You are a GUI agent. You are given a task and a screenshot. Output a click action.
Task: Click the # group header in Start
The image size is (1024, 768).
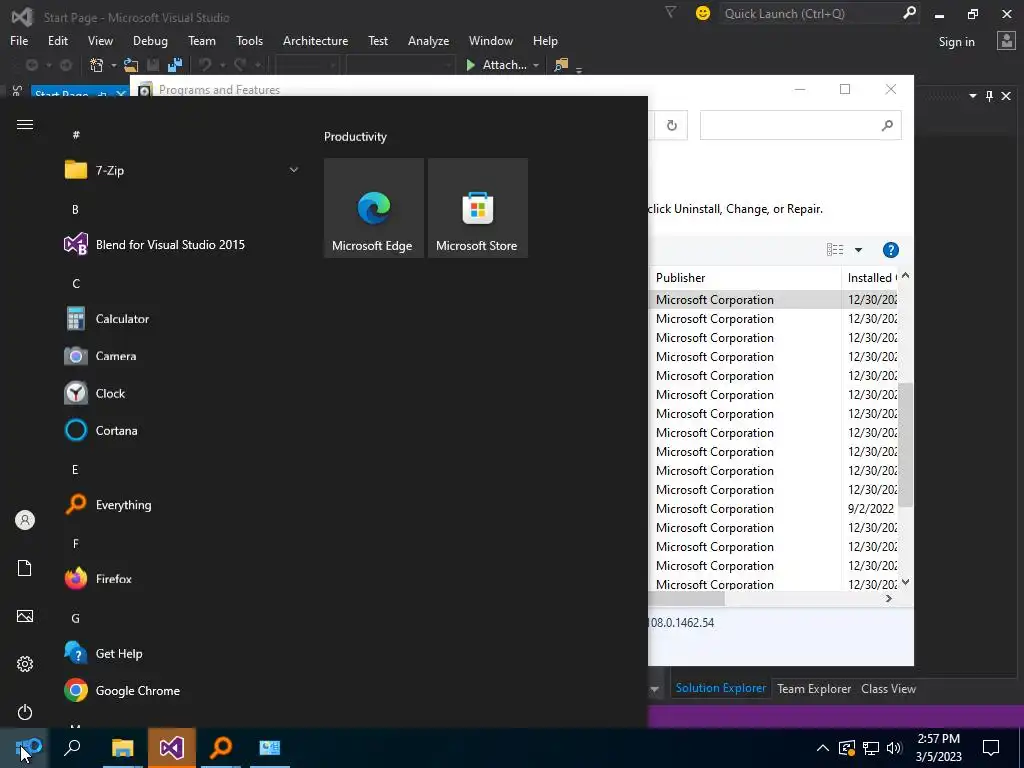pos(76,135)
